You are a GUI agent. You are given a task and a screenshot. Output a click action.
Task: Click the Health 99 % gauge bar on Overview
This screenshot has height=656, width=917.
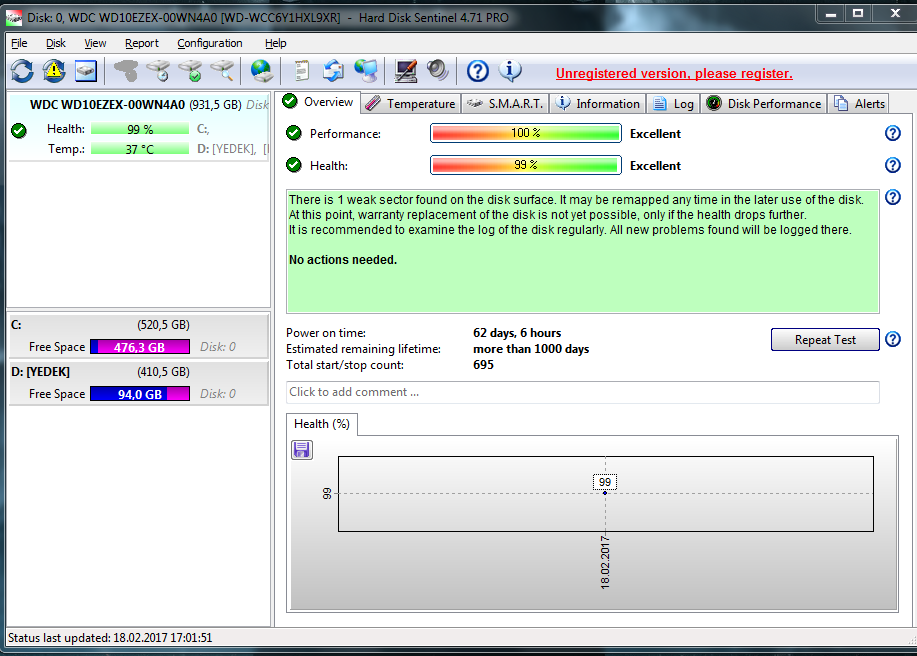coord(526,165)
